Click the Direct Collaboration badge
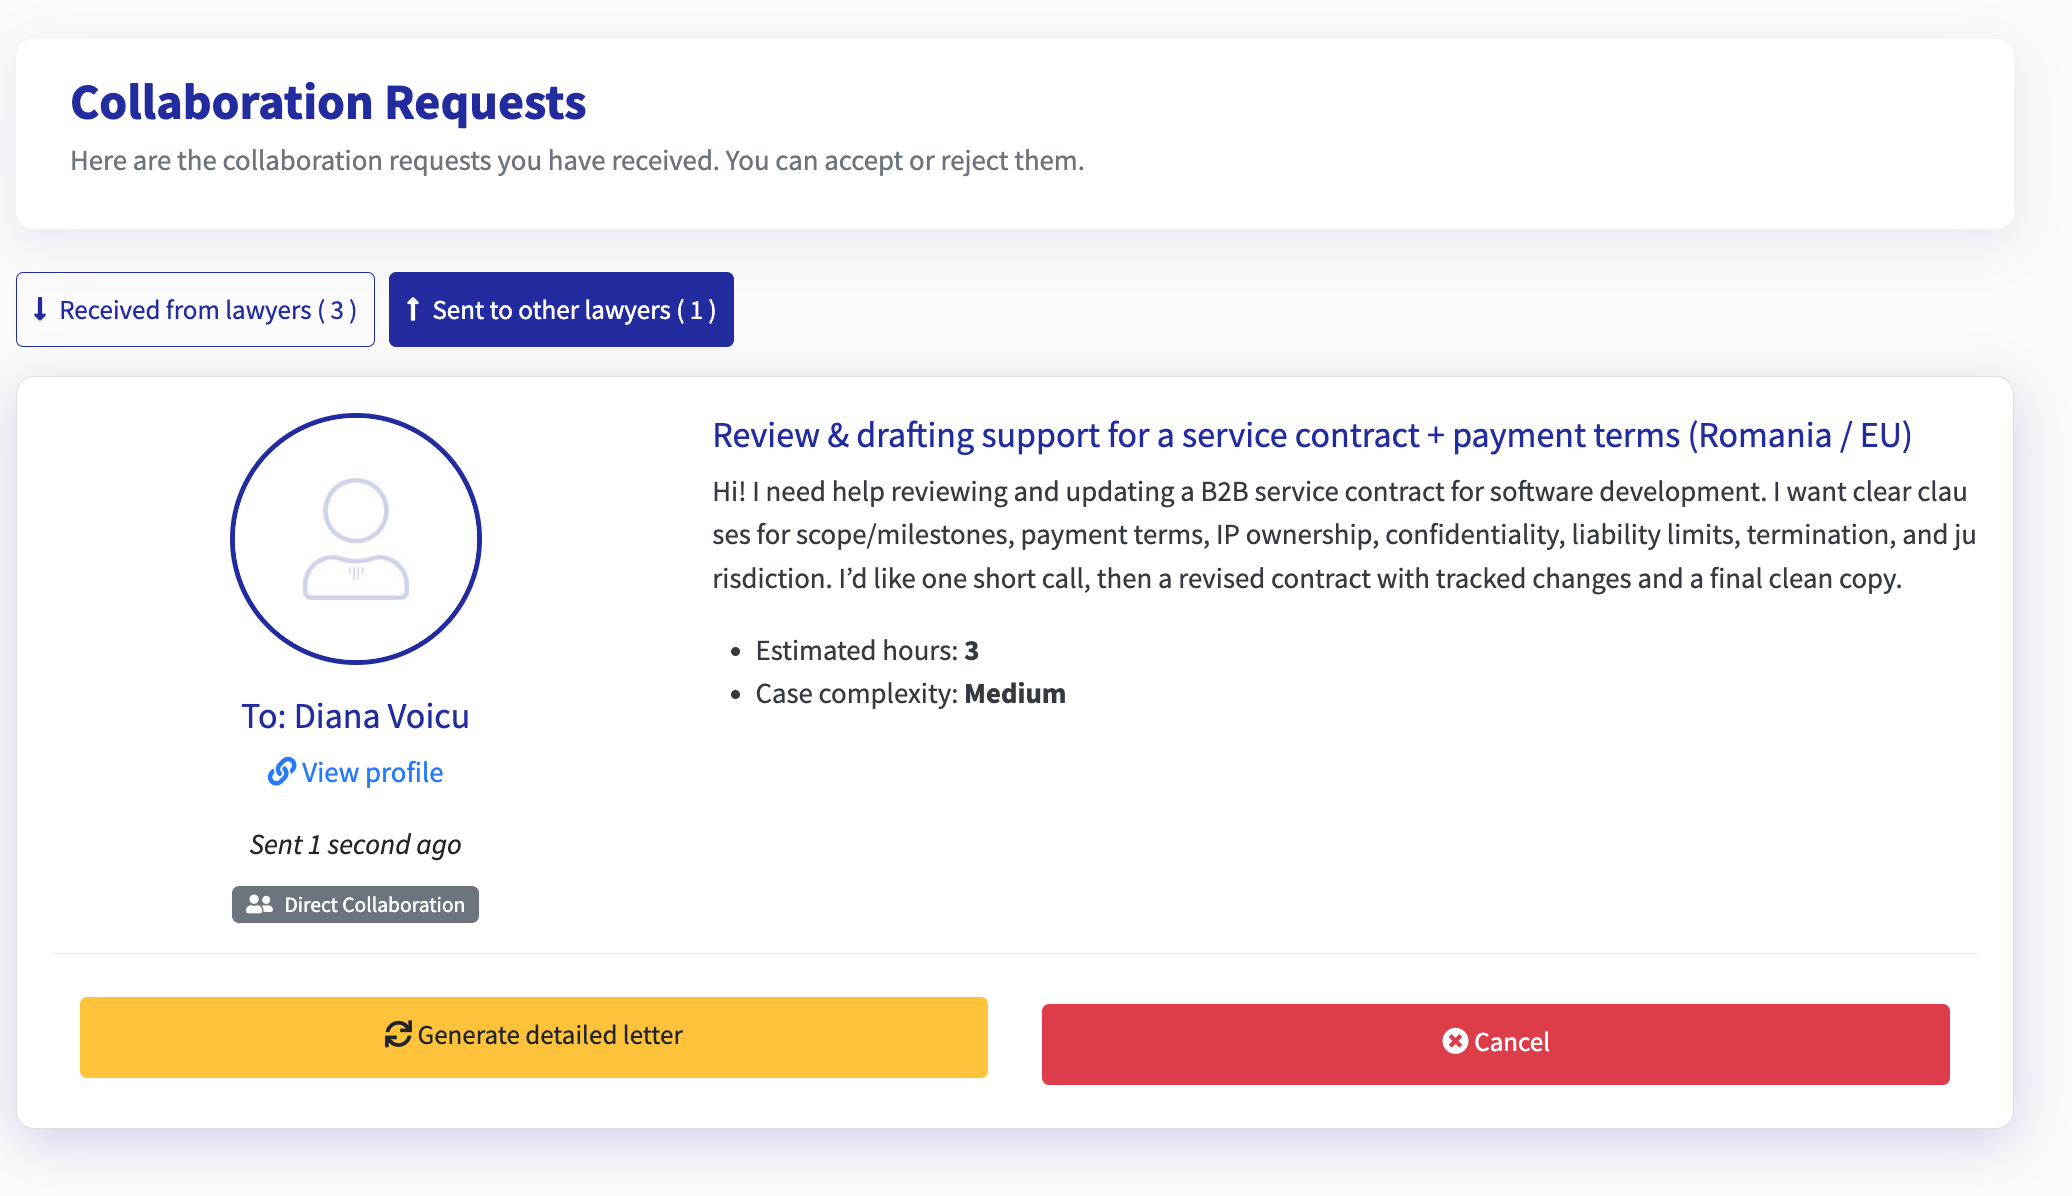The width and height of the screenshot is (2072, 1196). [x=355, y=904]
